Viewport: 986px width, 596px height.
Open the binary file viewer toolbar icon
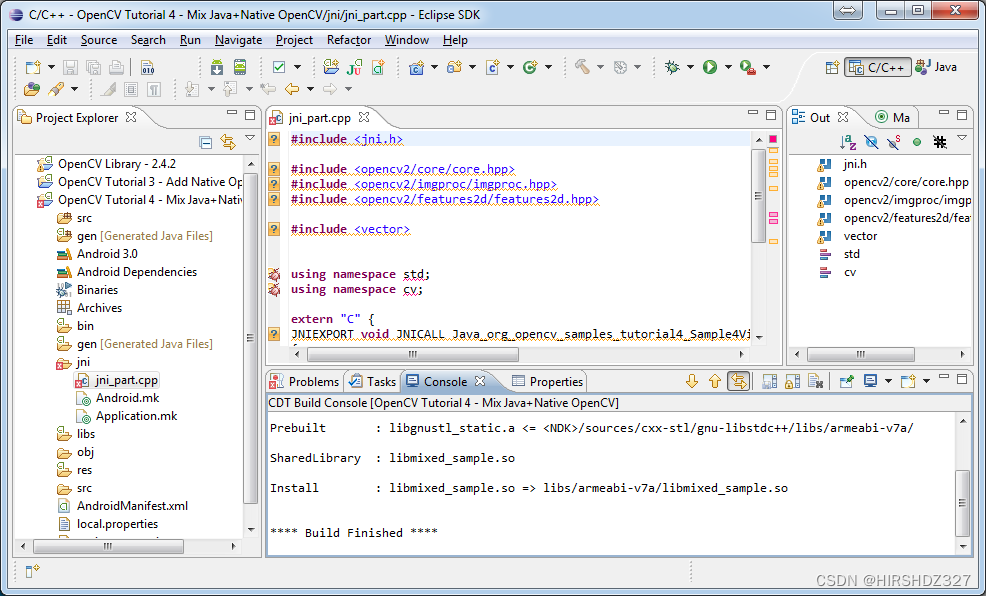147,67
